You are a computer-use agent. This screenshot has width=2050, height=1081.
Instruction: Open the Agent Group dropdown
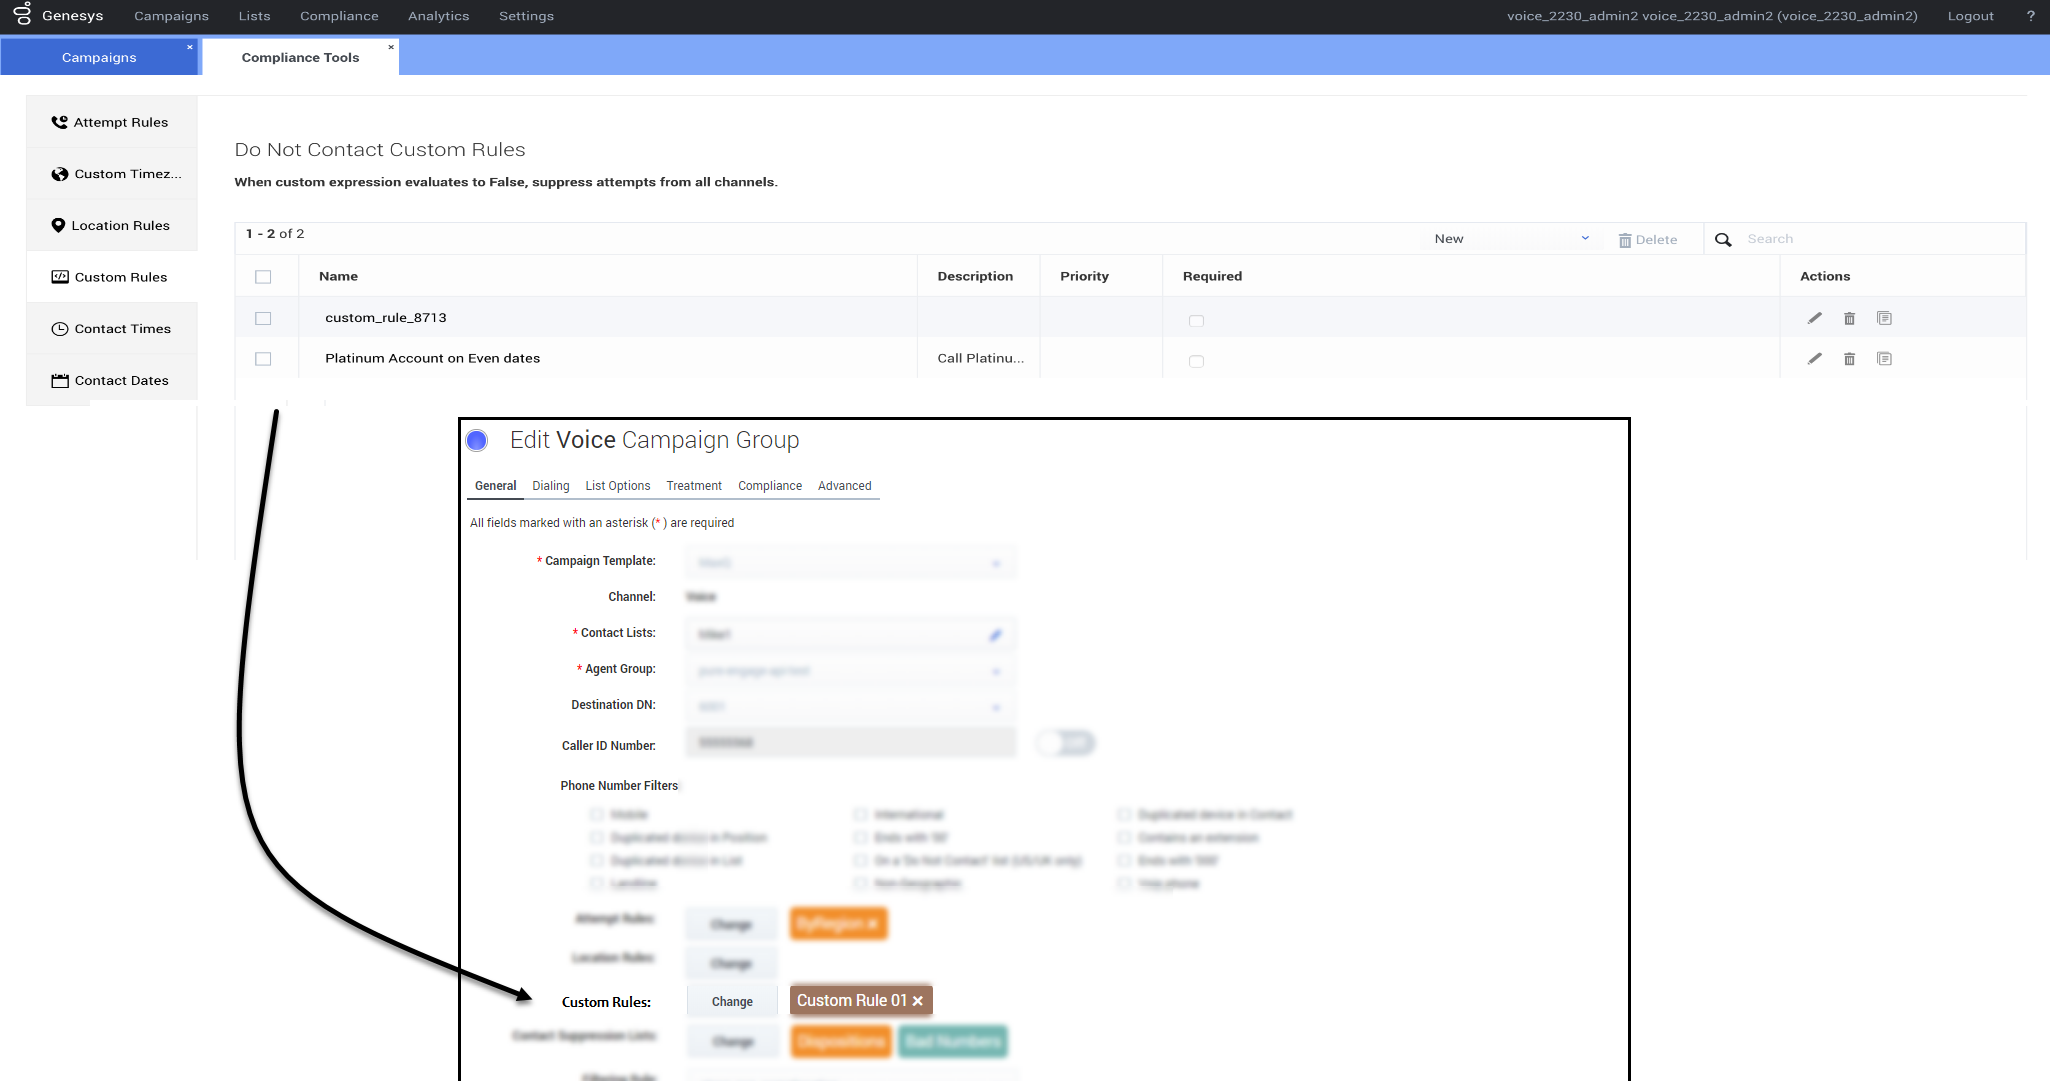point(850,671)
